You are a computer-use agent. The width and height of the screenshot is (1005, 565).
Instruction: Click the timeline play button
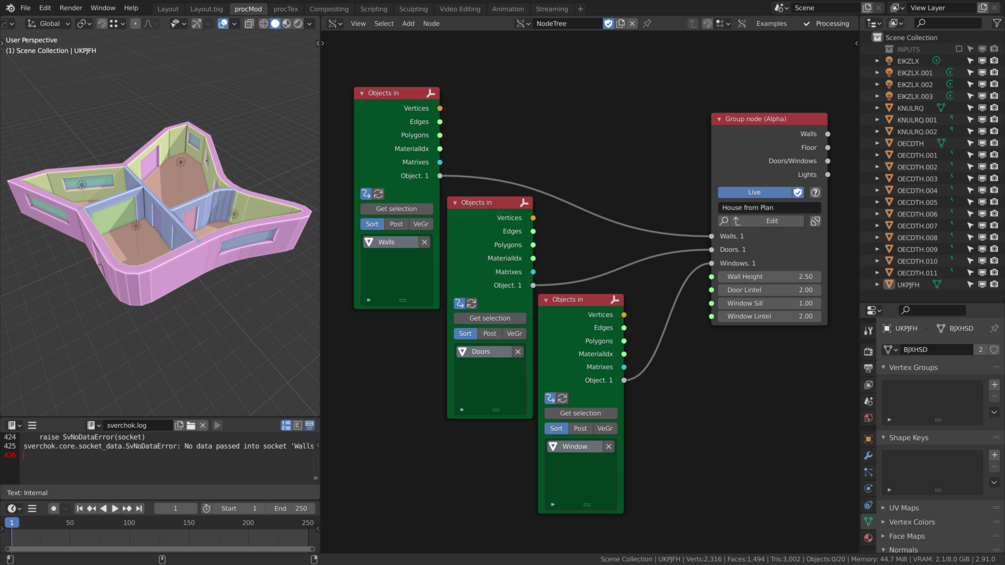click(115, 509)
